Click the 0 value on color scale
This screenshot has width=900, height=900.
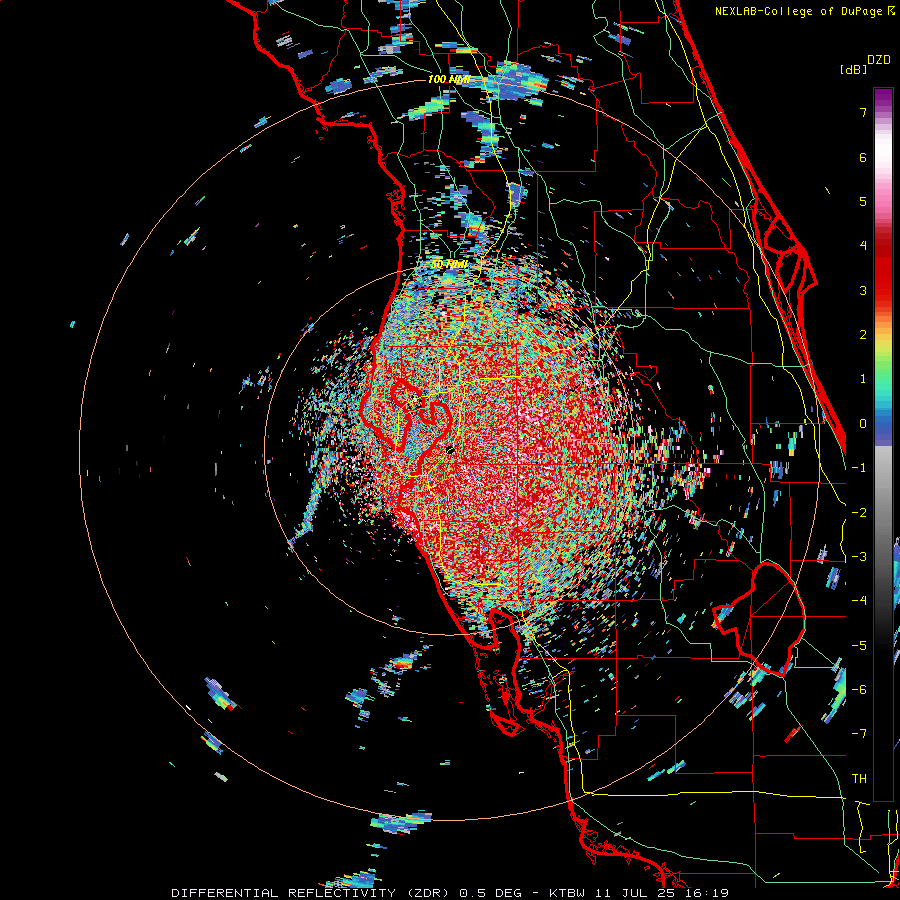pos(863,424)
